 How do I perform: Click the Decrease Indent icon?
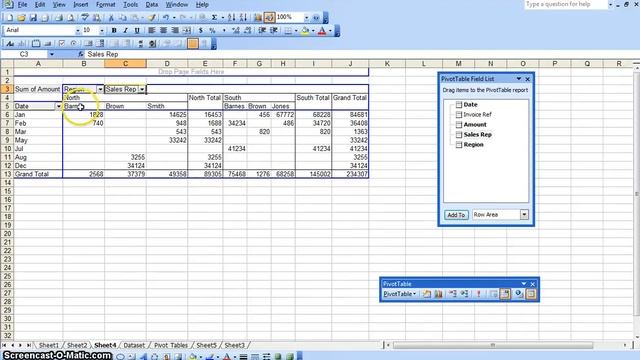click(262, 31)
